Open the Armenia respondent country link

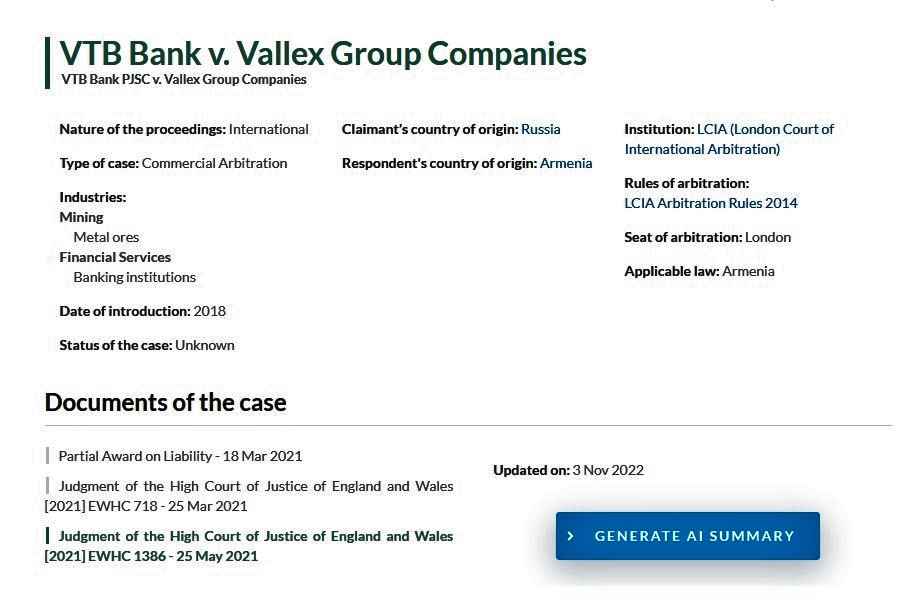566,163
